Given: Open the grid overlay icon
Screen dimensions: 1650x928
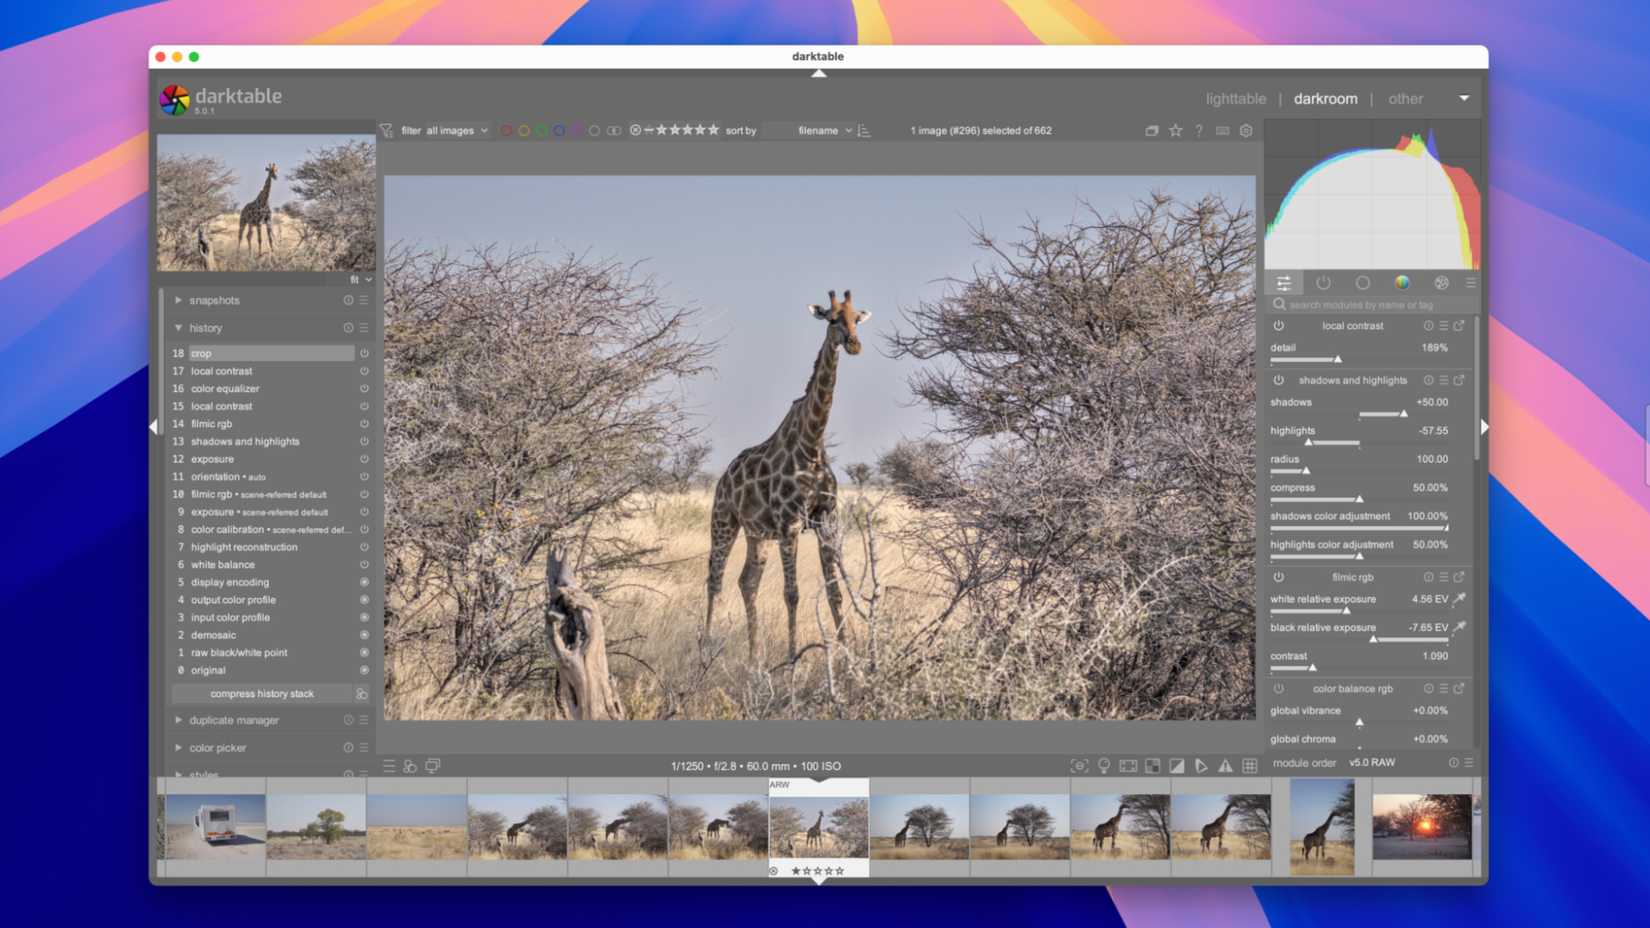Looking at the screenshot, I should click(1249, 765).
